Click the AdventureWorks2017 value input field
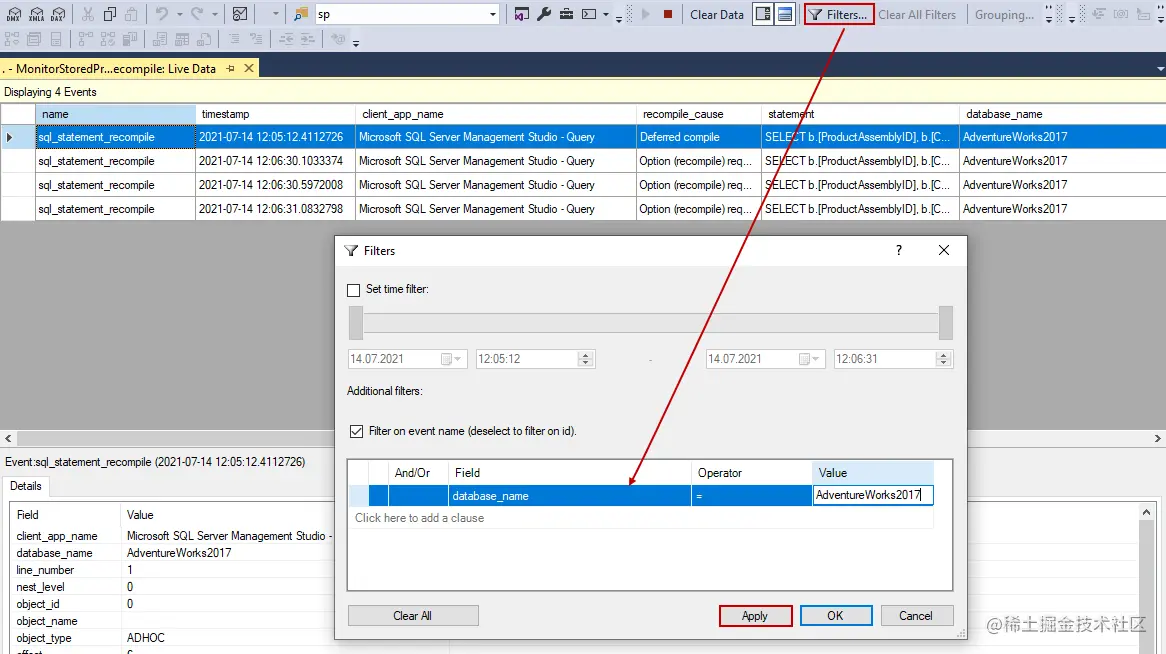1166x654 pixels. pos(872,495)
